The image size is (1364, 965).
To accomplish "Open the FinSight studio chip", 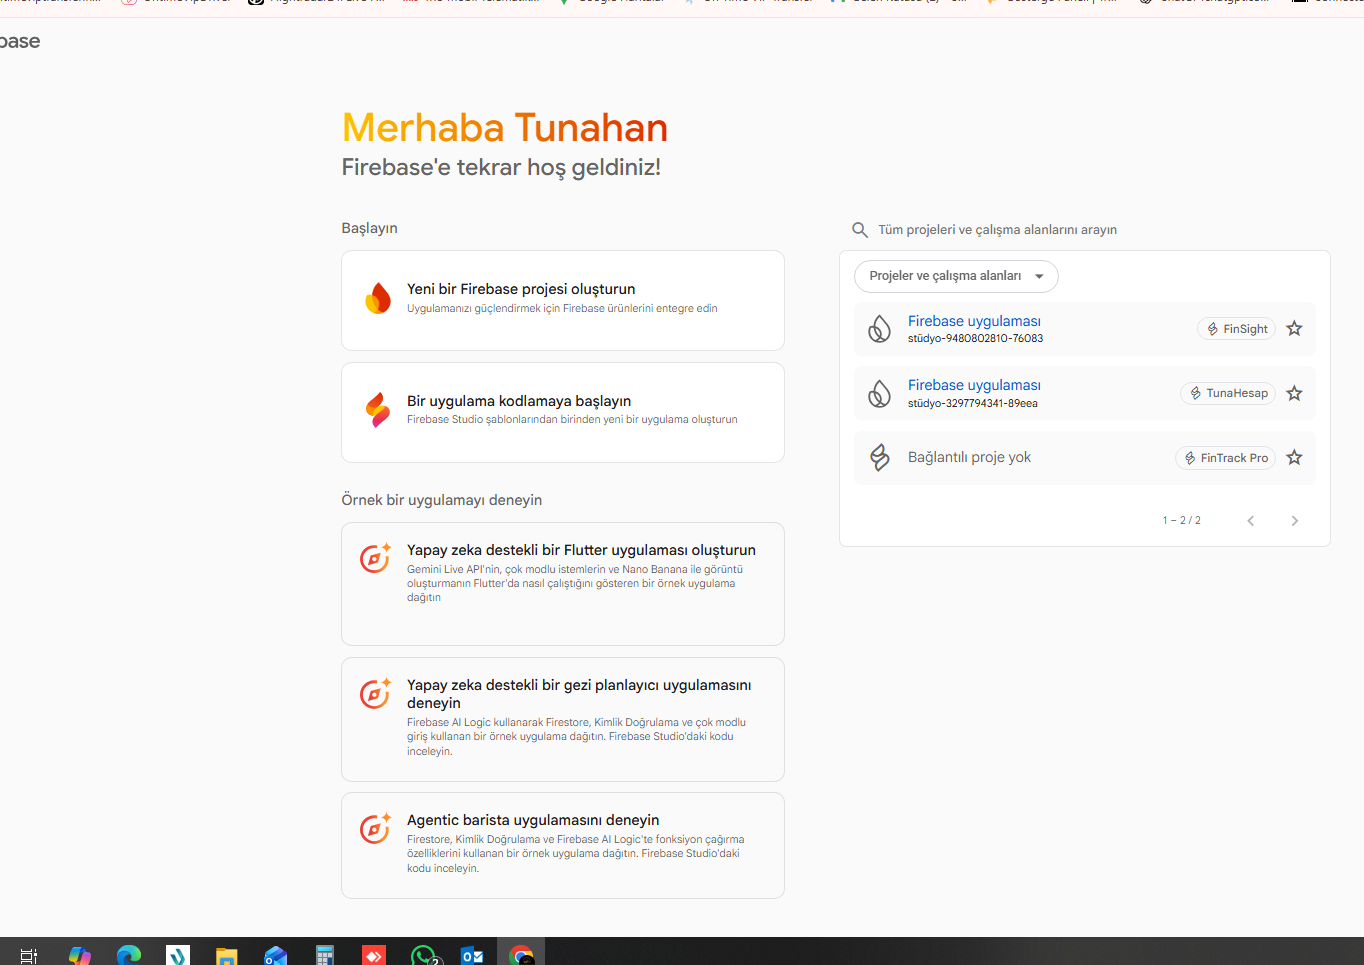I will pos(1237,329).
